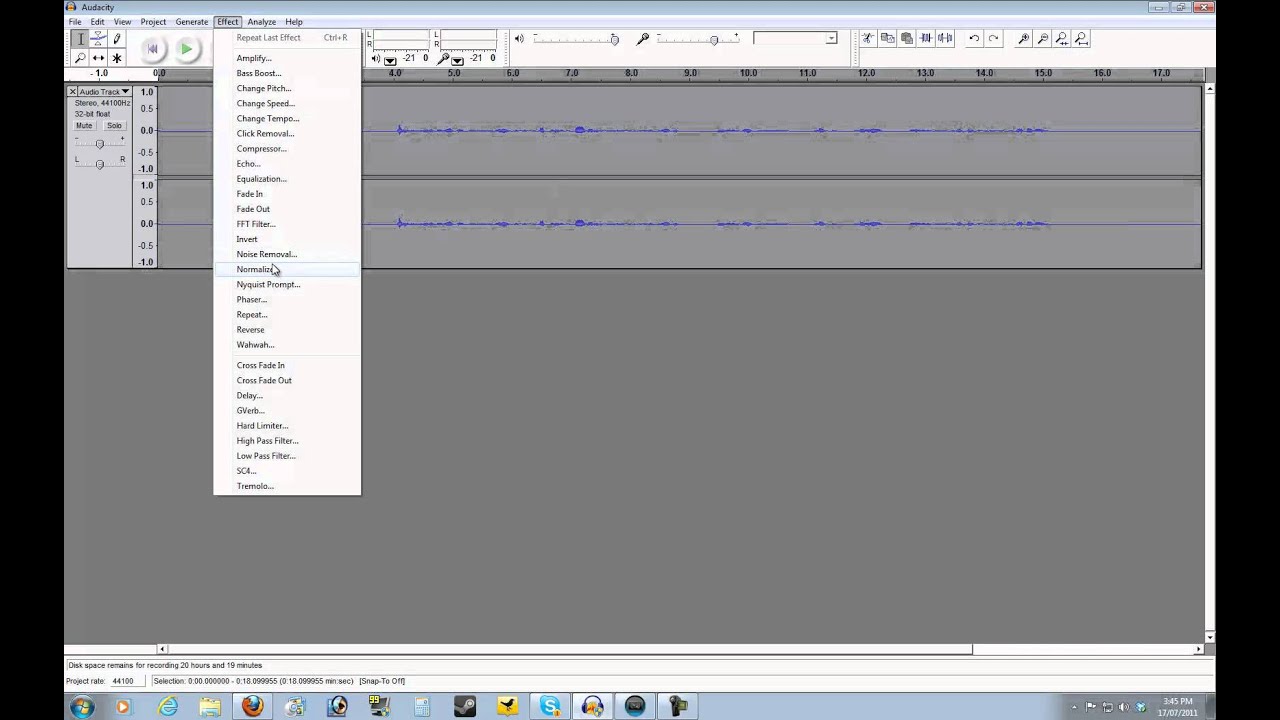The height and width of the screenshot is (720, 1280).
Task: Click the Skip to Start button
Action: pos(152,48)
